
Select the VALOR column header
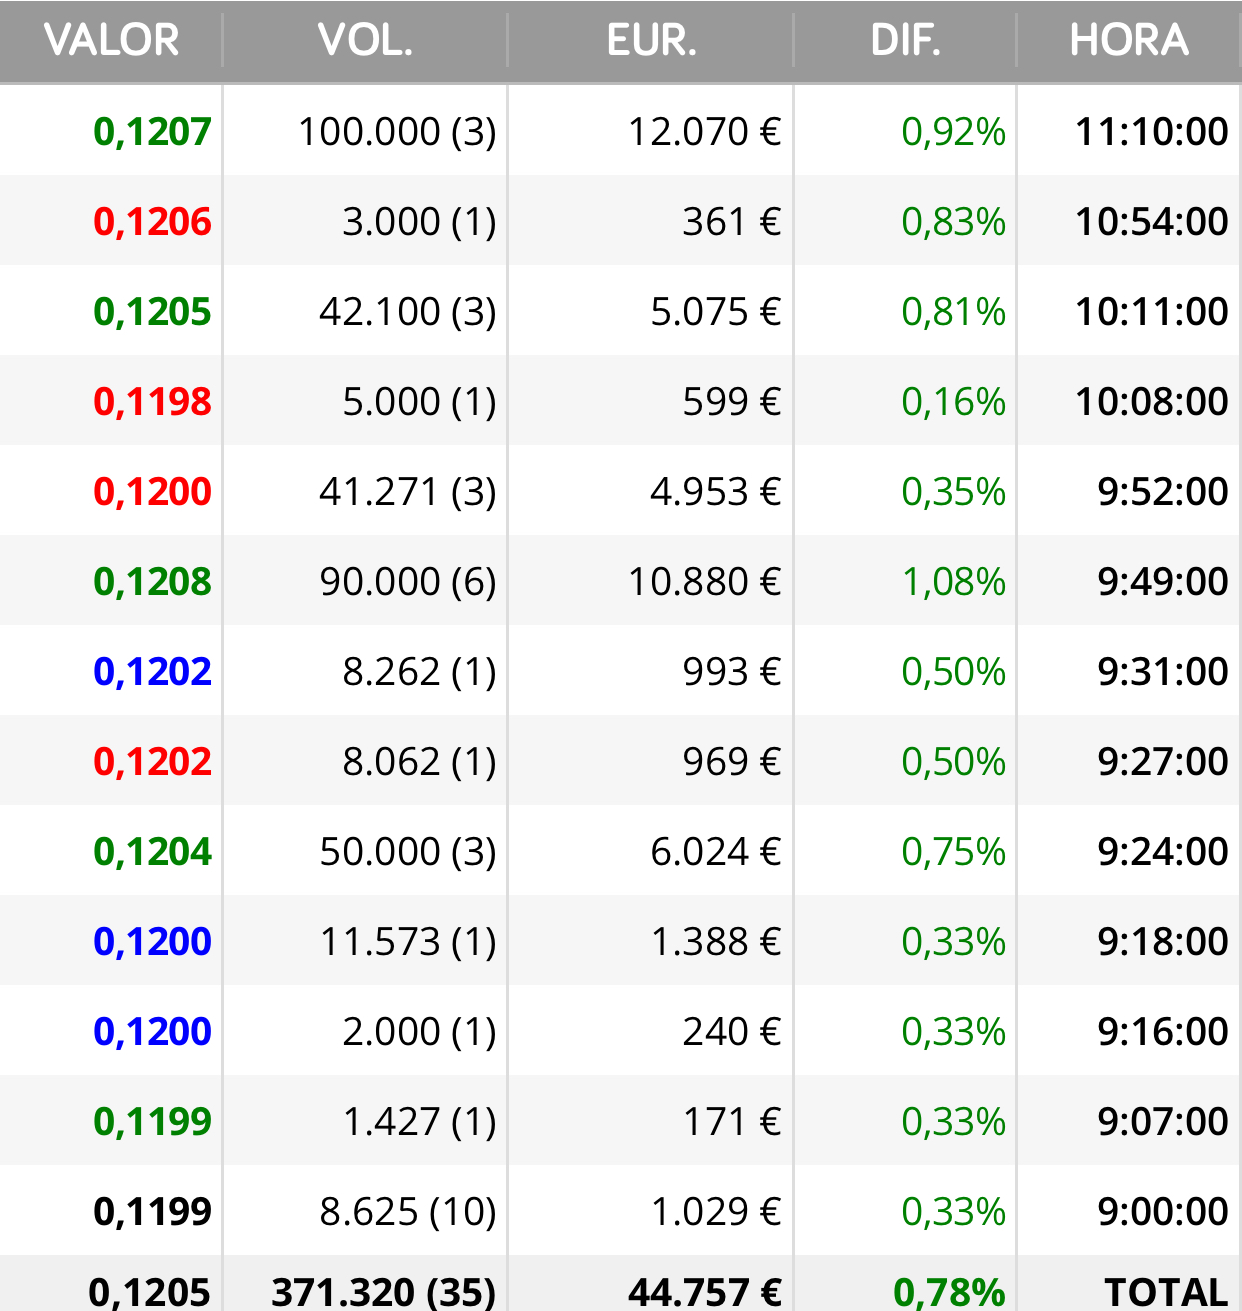(x=111, y=41)
